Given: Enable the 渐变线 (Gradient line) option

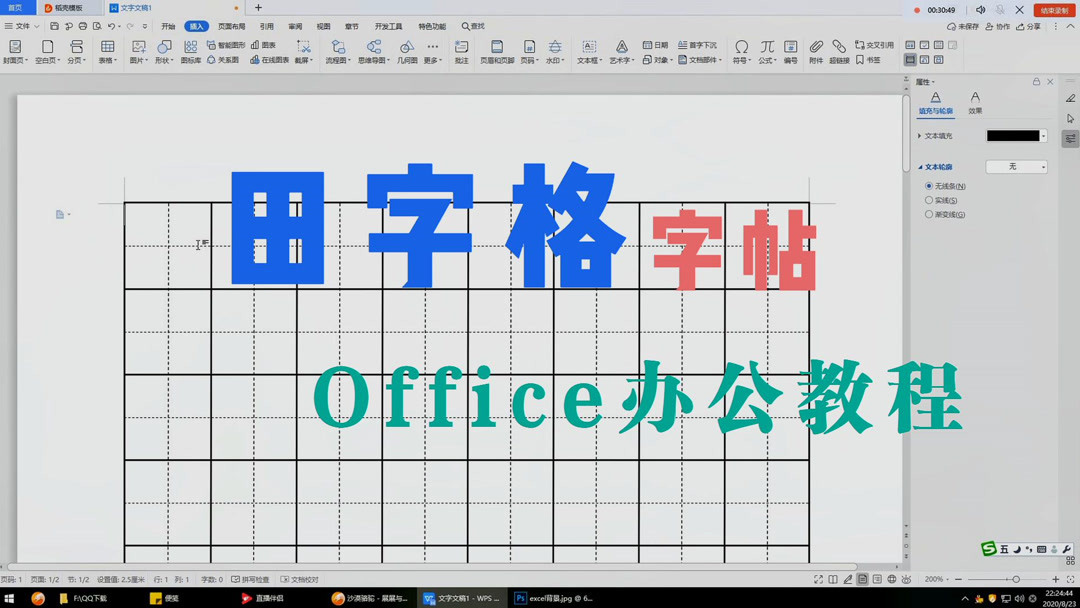Looking at the screenshot, I should pyautogui.click(x=928, y=214).
